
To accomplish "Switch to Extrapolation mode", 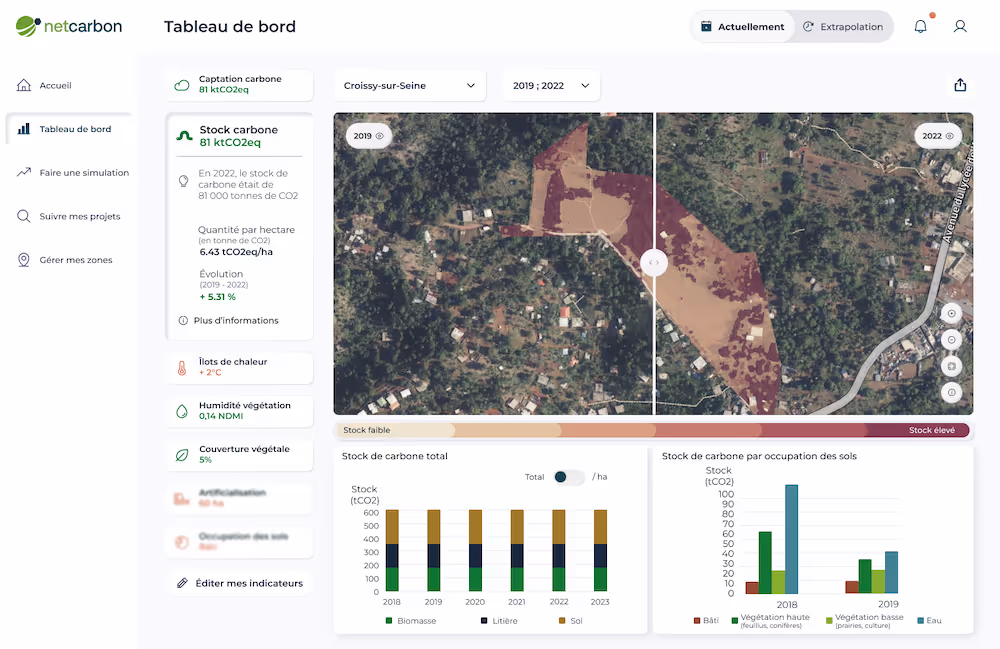I will tap(843, 27).
